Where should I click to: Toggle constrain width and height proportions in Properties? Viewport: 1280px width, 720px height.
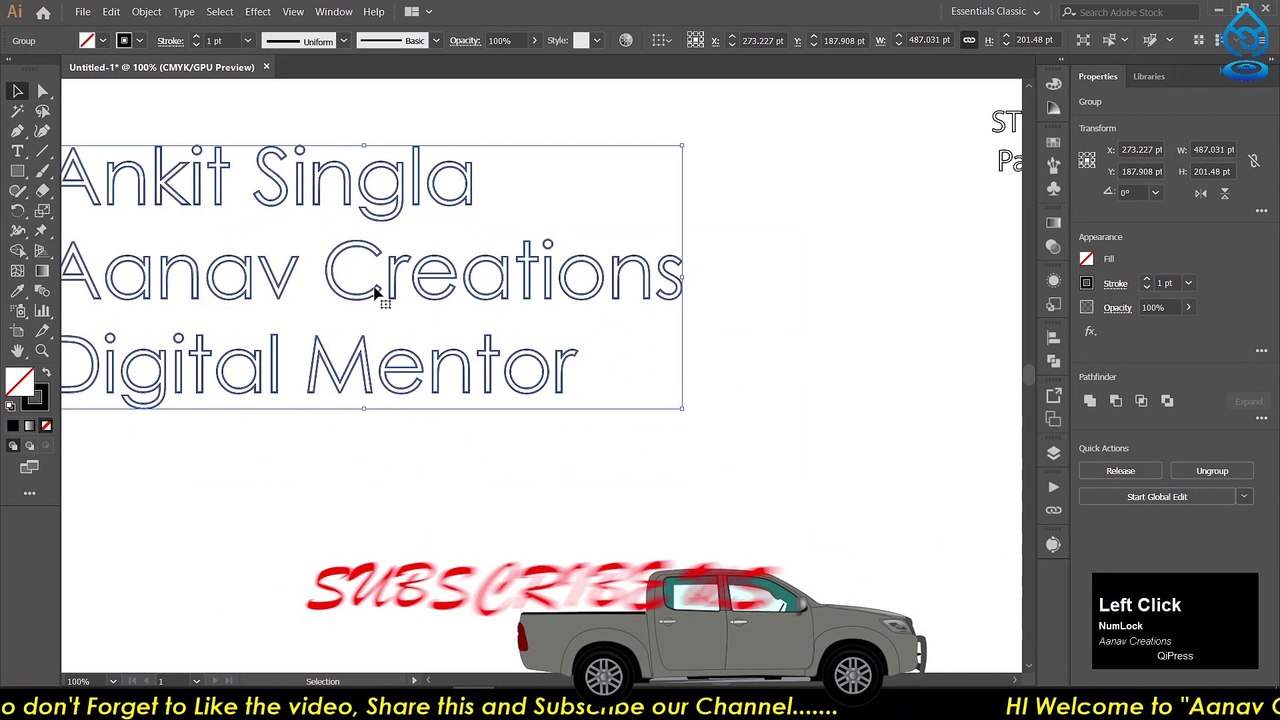pos(1254,161)
